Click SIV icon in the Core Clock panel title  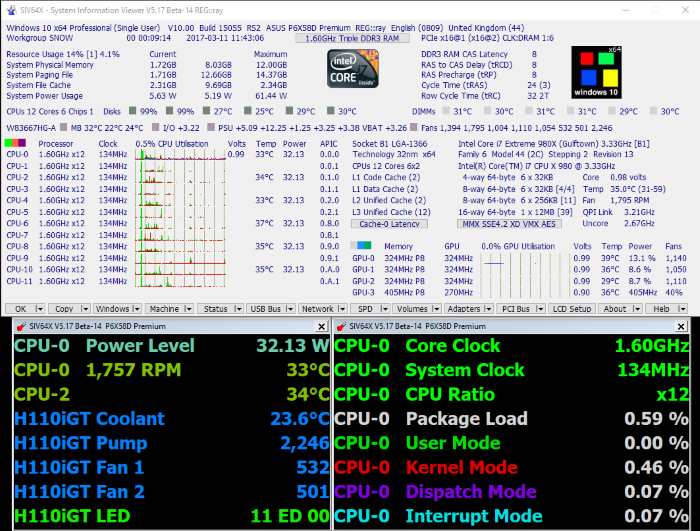[341, 326]
